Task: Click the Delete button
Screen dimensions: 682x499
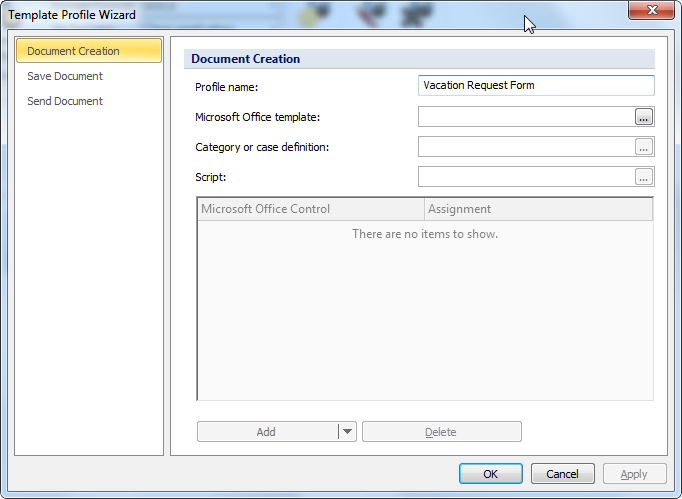Action: point(441,432)
